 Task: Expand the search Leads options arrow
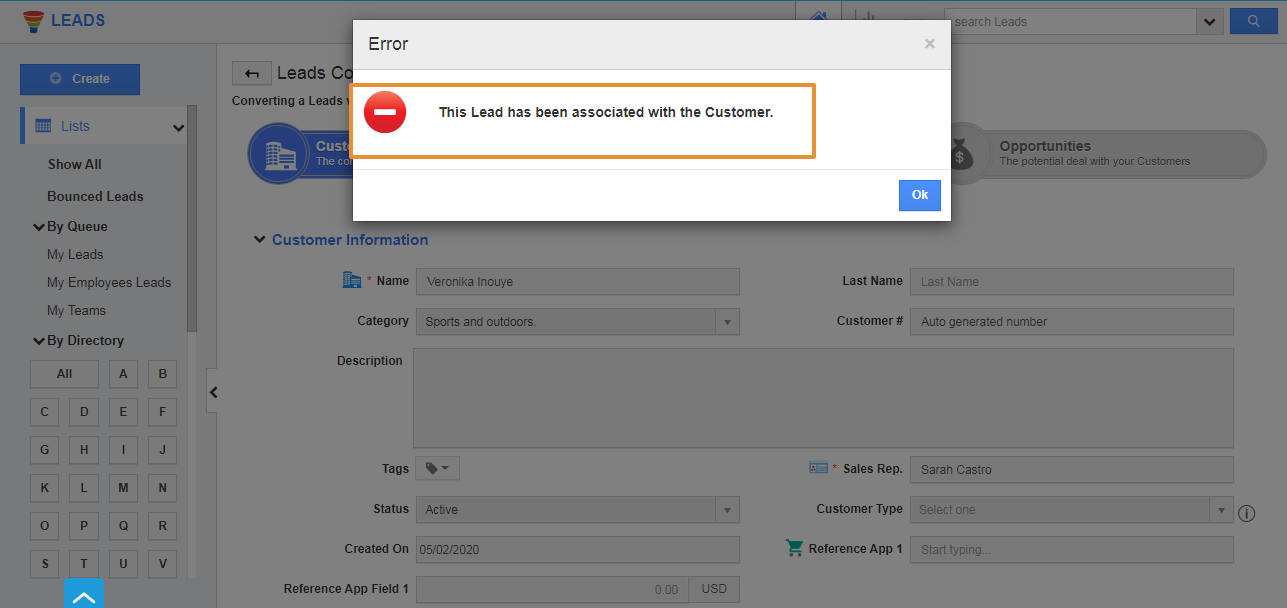click(x=1210, y=22)
